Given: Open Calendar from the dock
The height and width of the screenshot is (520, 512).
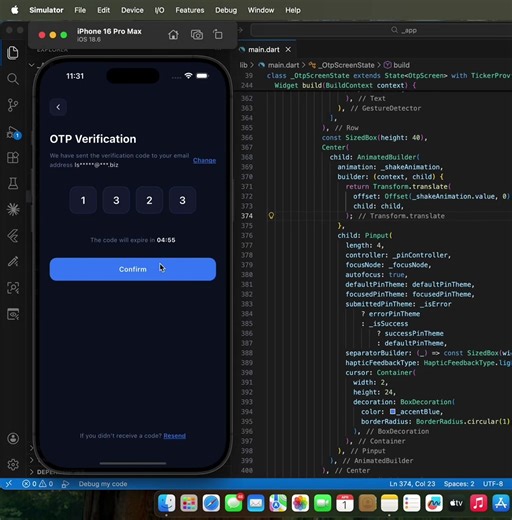Looking at the screenshot, I should pos(345,503).
